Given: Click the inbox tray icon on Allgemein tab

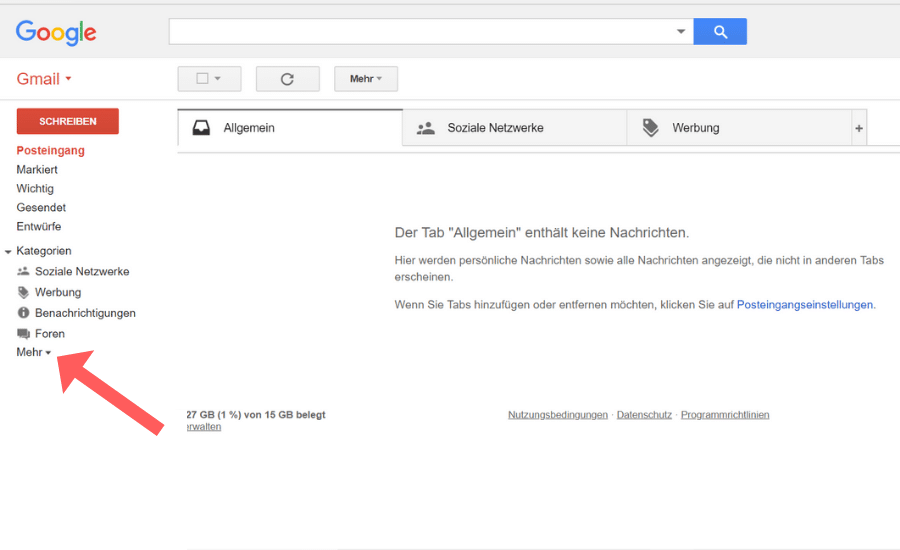Looking at the screenshot, I should point(201,128).
